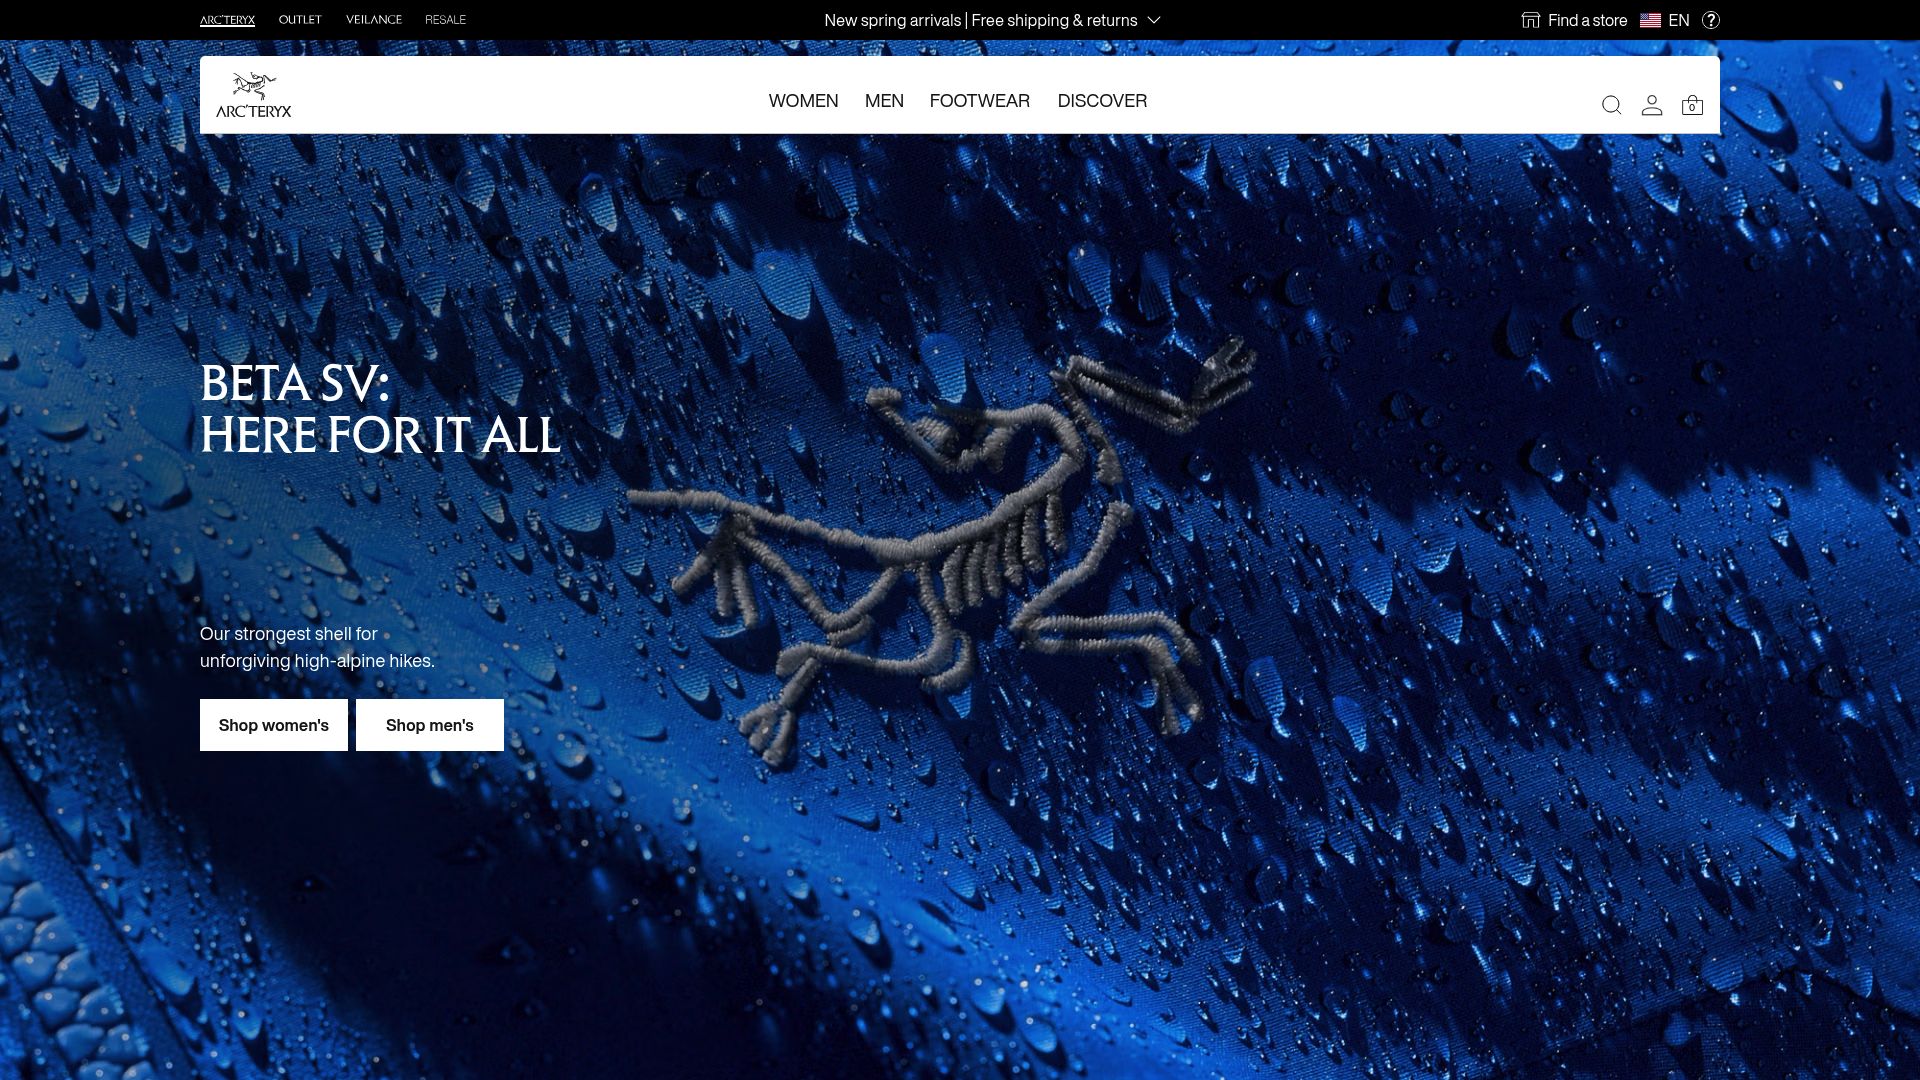The height and width of the screenshot is (1080, 1920).
Task: Open the account profile icon
Action: (1652, 105)
